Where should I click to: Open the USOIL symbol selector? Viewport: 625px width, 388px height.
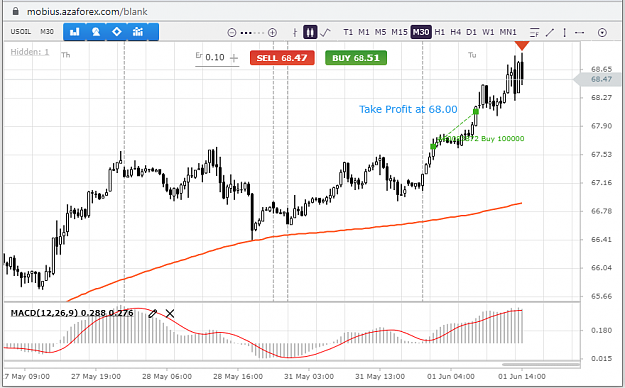pos(21,32)
